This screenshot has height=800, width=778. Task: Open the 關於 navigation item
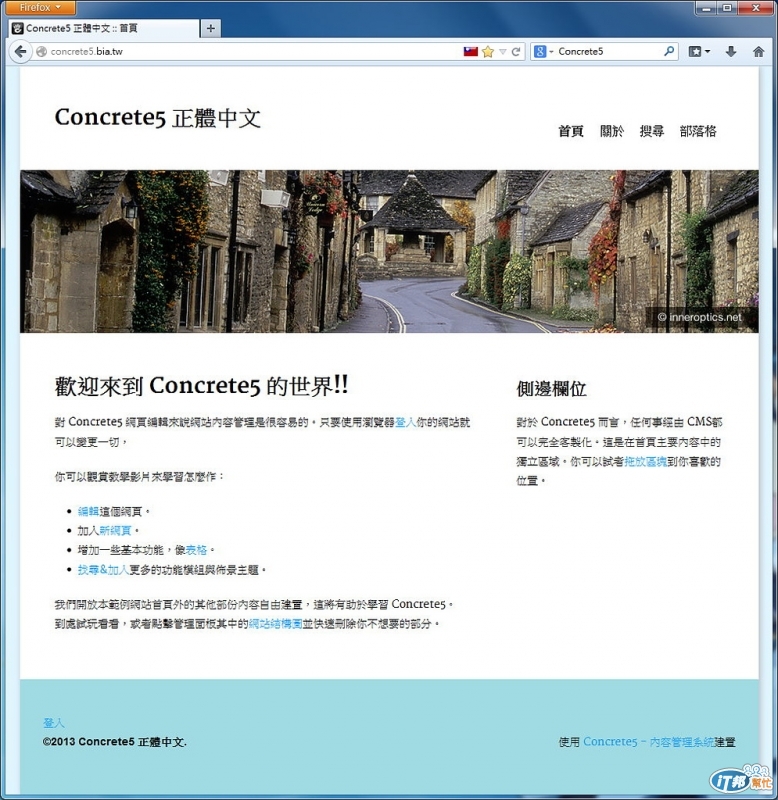click(612, 131)
